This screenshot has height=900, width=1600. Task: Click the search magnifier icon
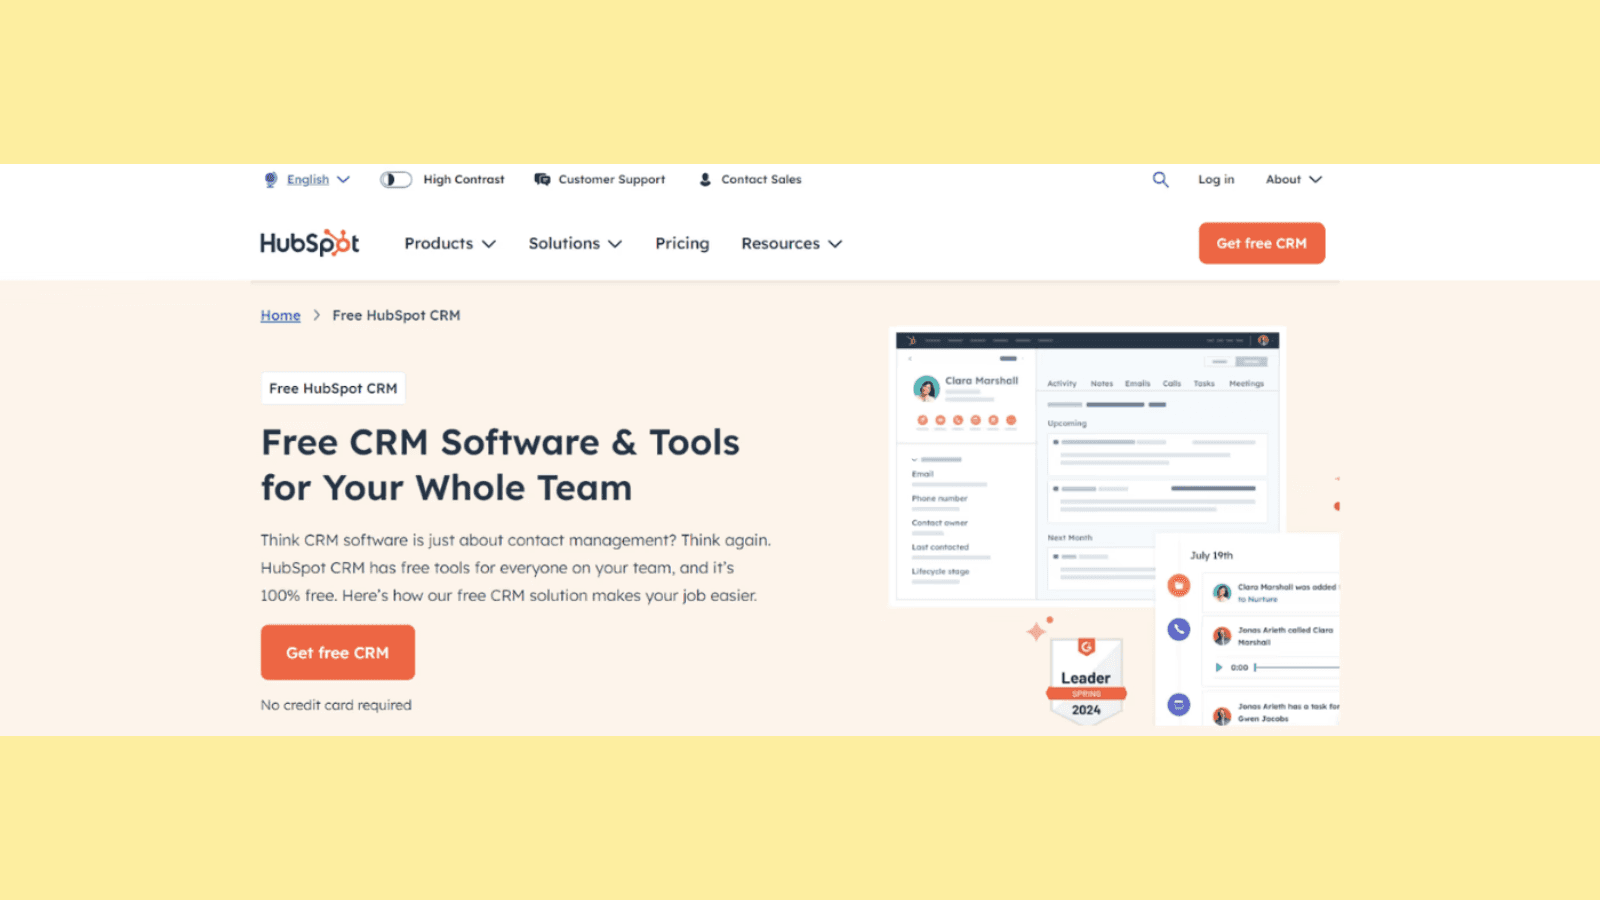tap(1160, 180)
